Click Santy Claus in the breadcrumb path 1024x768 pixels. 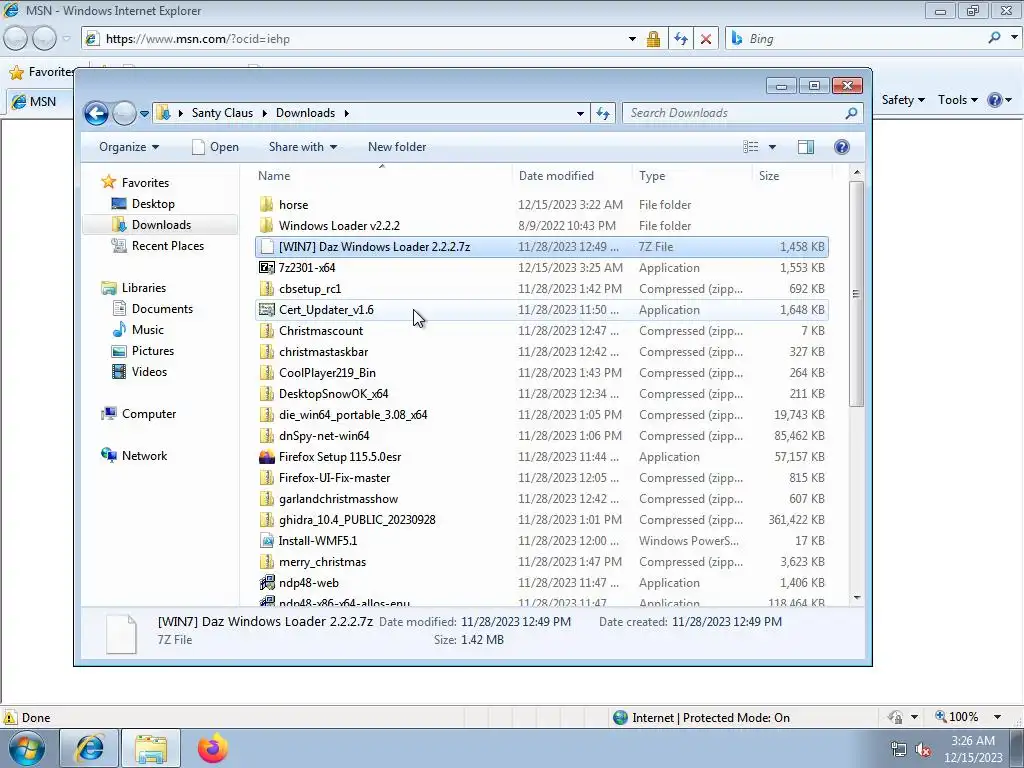coord(222,113)
